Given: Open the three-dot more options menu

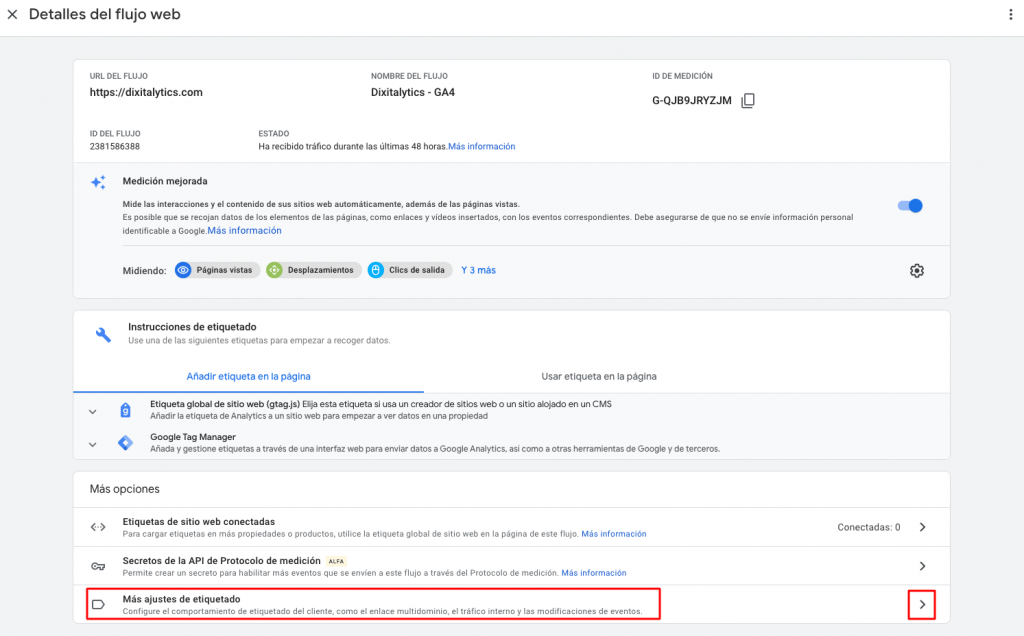Looking at the screenshot, I should tap(1009, 16).
